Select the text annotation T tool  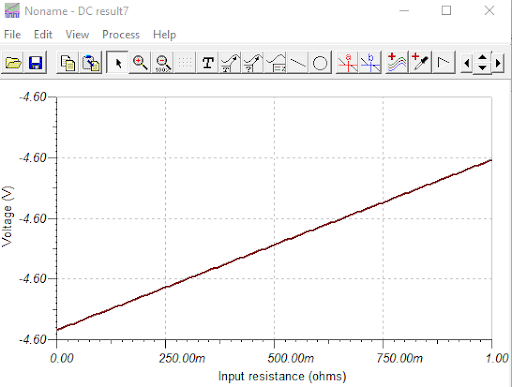click(x=208, y=63)
